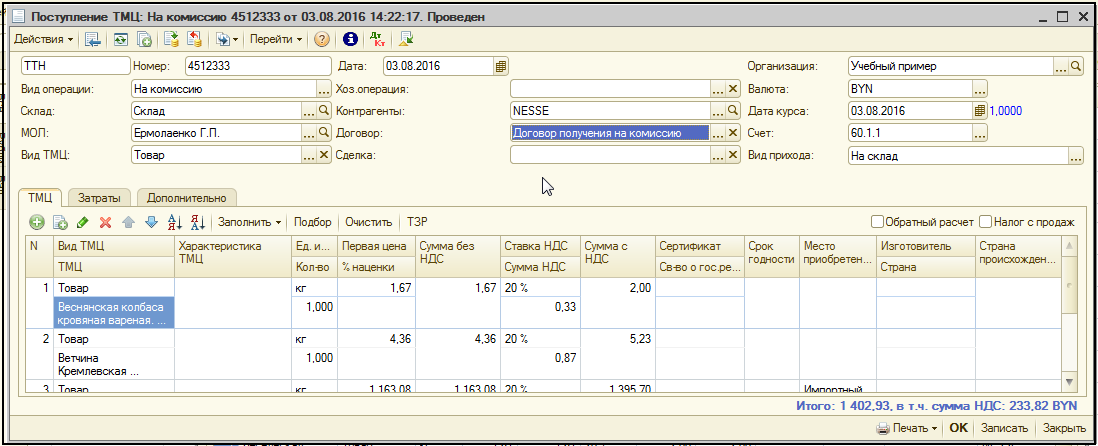Open the Дт/Кт postings icon
This screenshot has width=1098, height=446.
[377, 40]
